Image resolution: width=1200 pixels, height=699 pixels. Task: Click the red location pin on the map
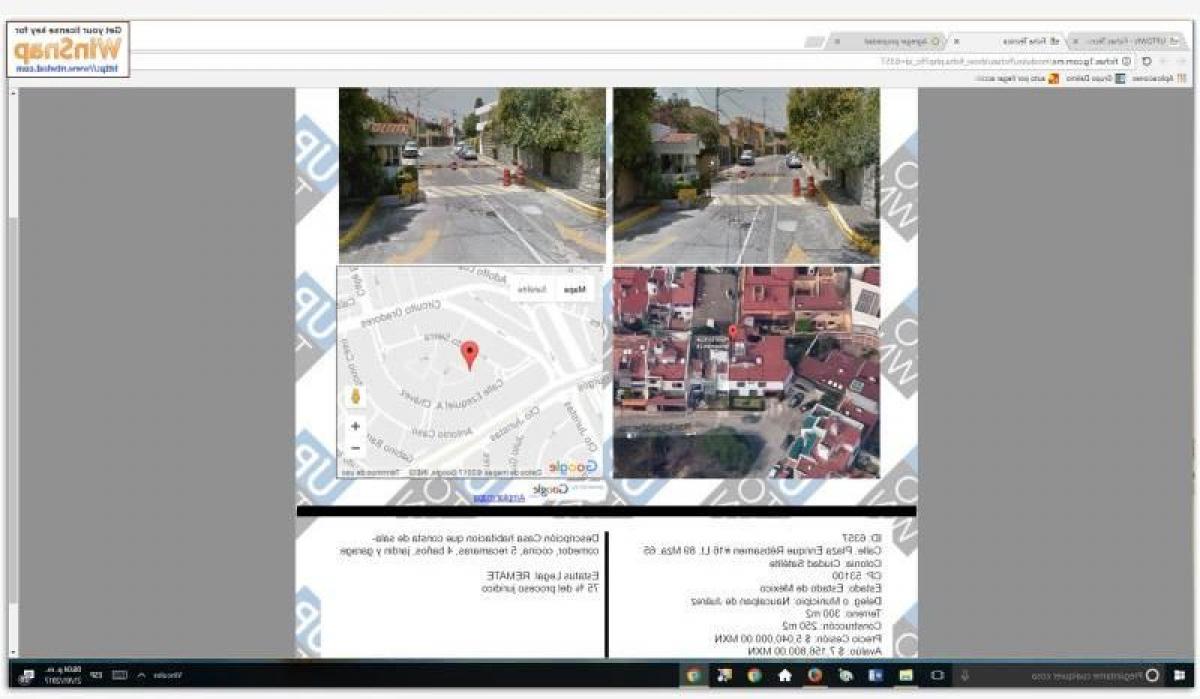coord(469,354)
